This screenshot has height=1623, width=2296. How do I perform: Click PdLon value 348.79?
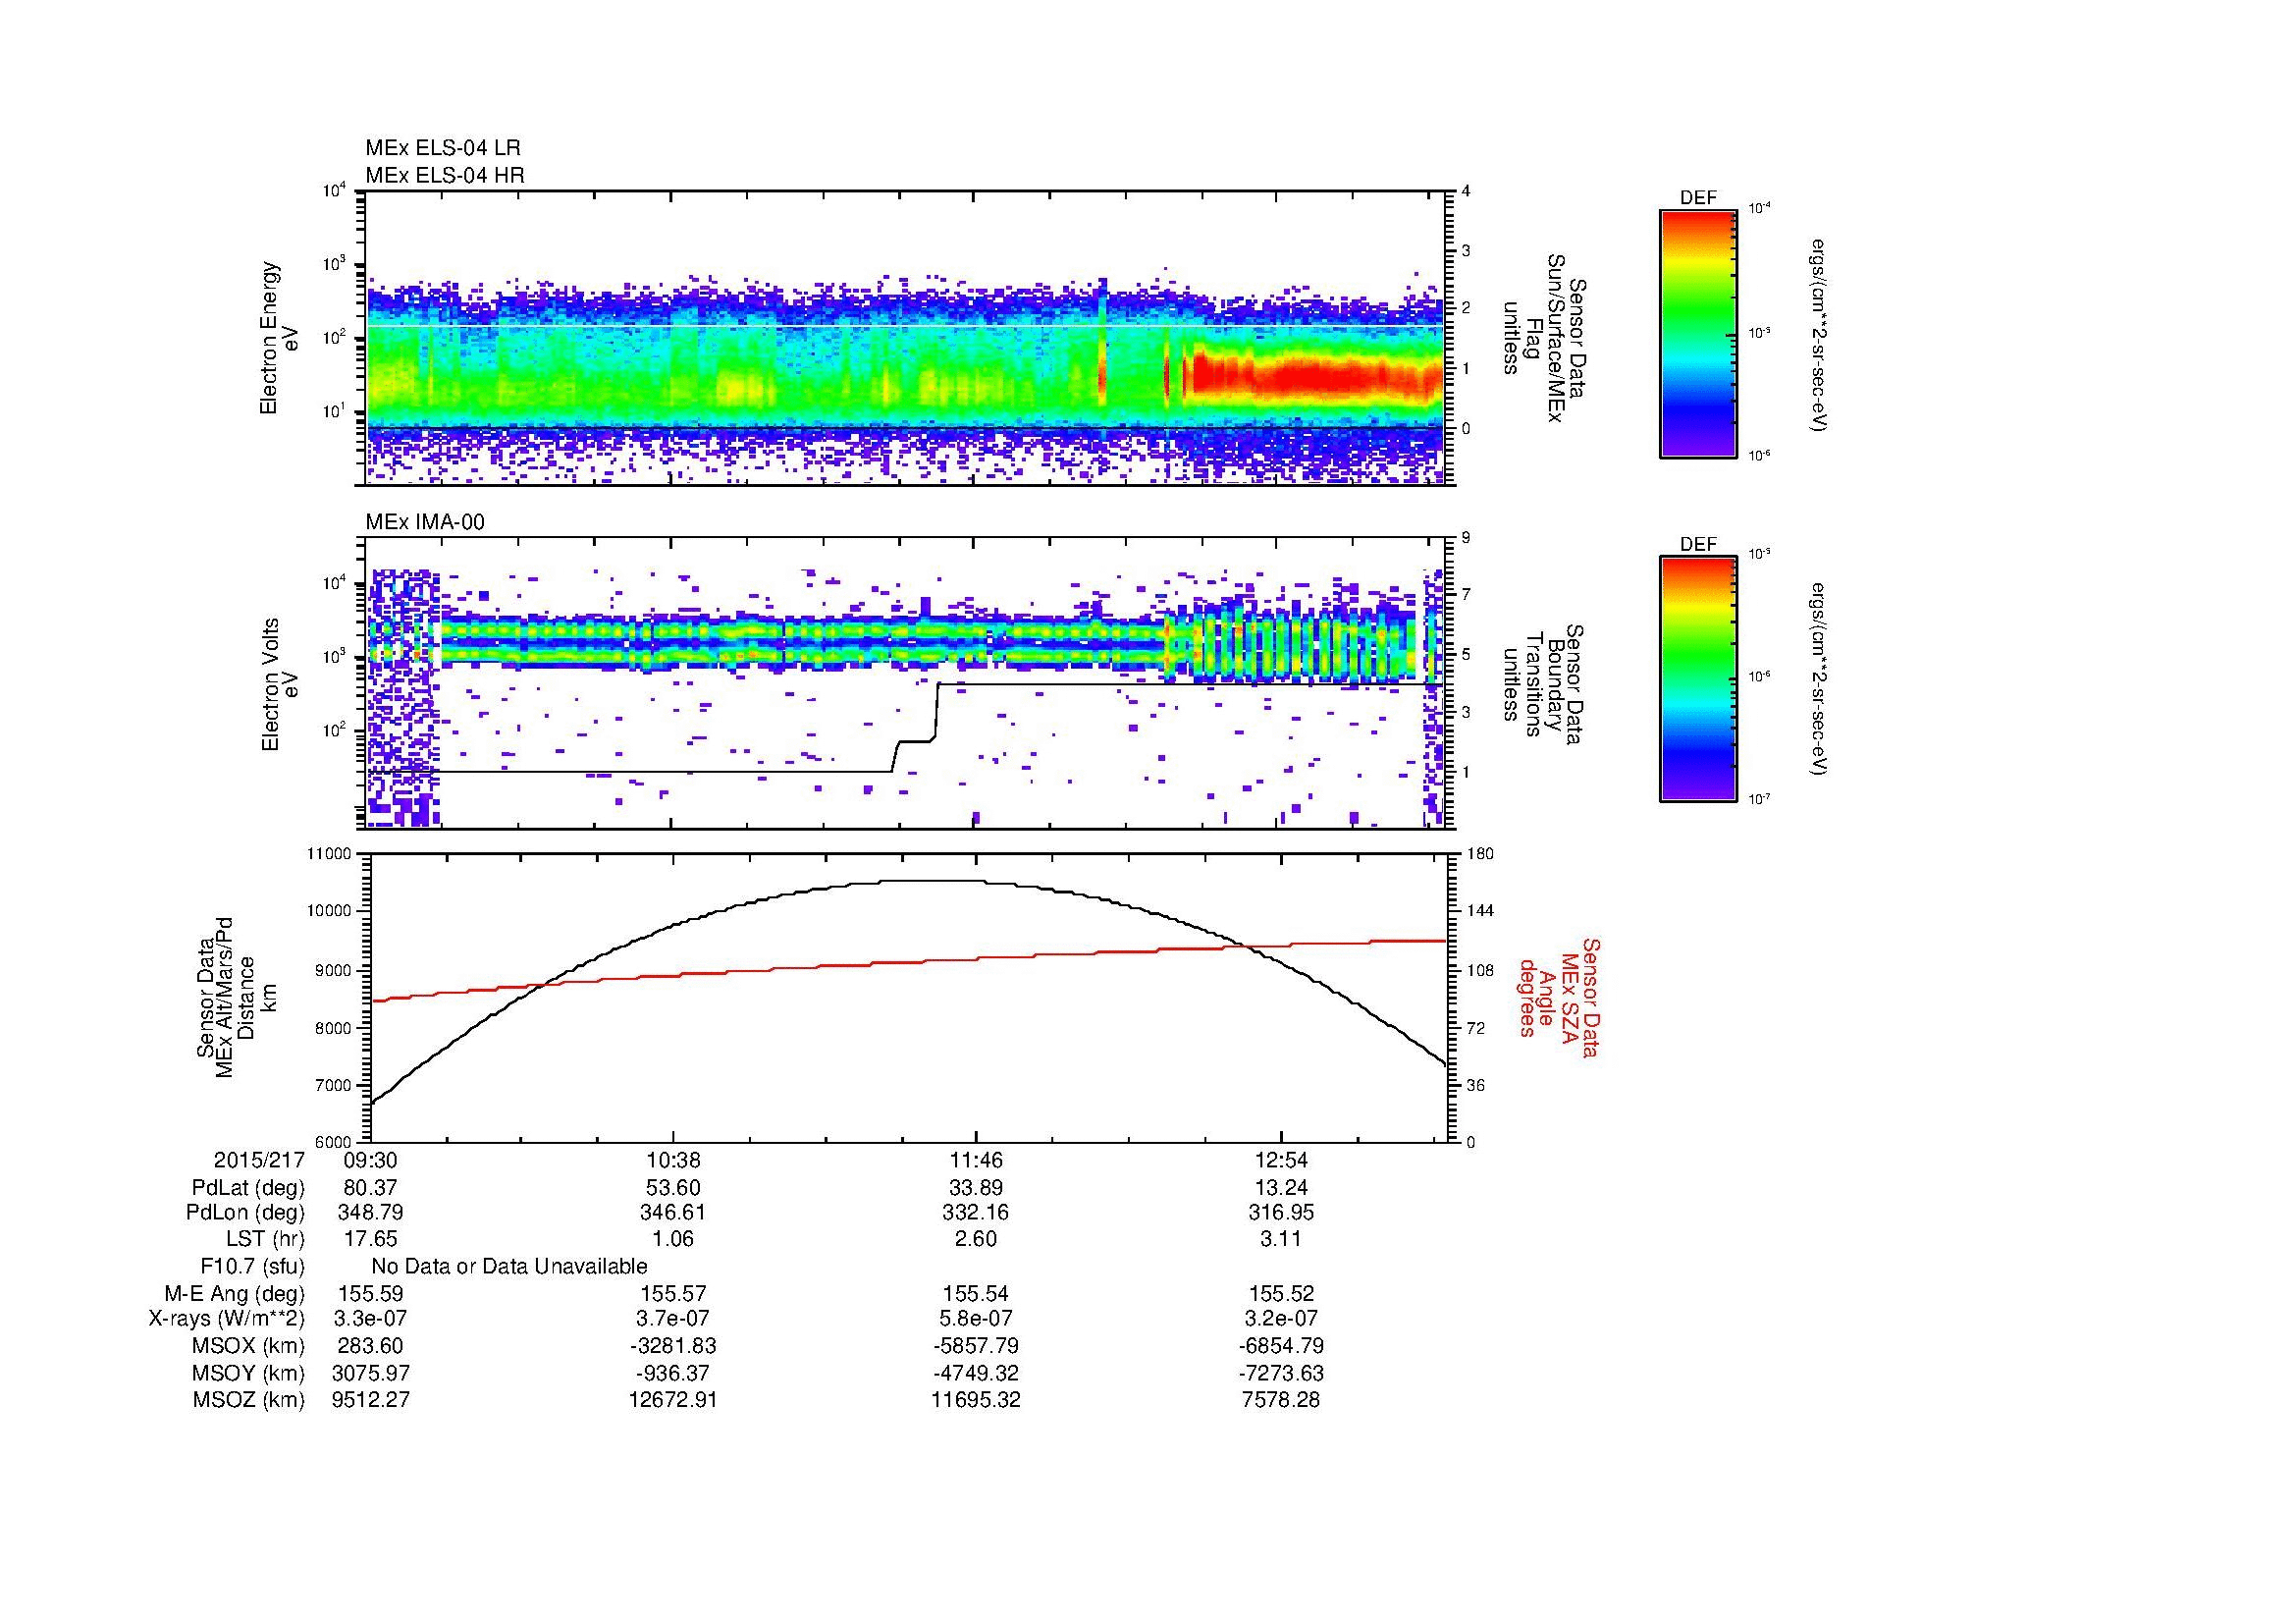pos(371,1213)
